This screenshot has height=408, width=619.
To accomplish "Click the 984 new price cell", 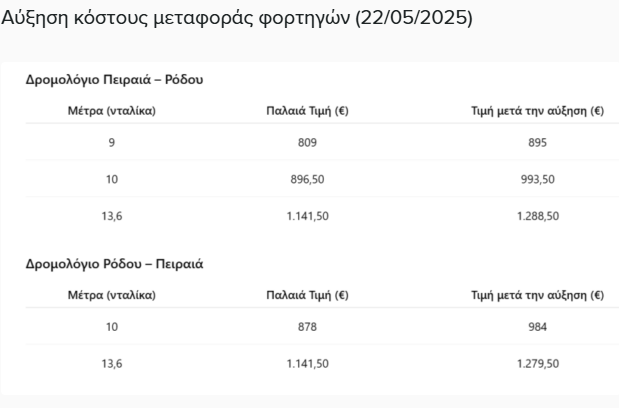I will click(x=538, y=327).
